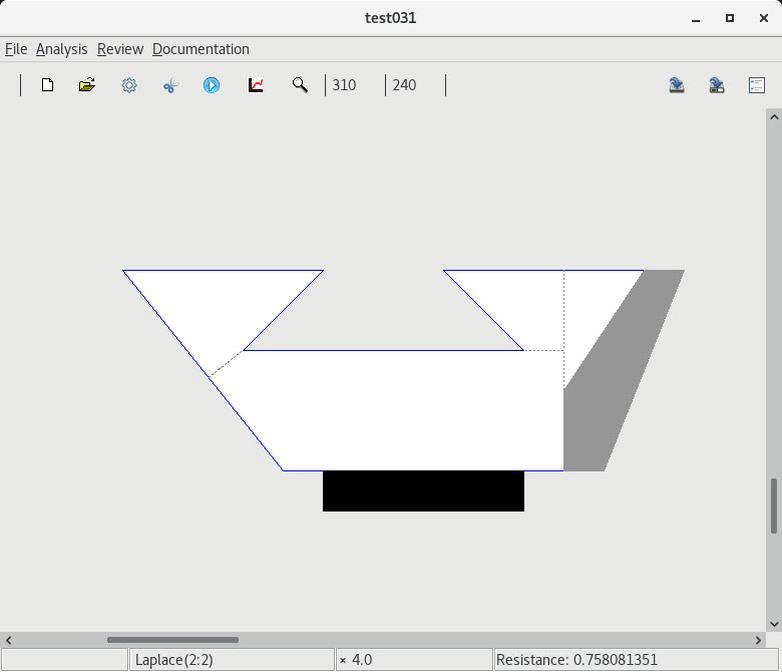Click the field showing 310
This screenshot has height=672, width=782.
pos(354,85)
